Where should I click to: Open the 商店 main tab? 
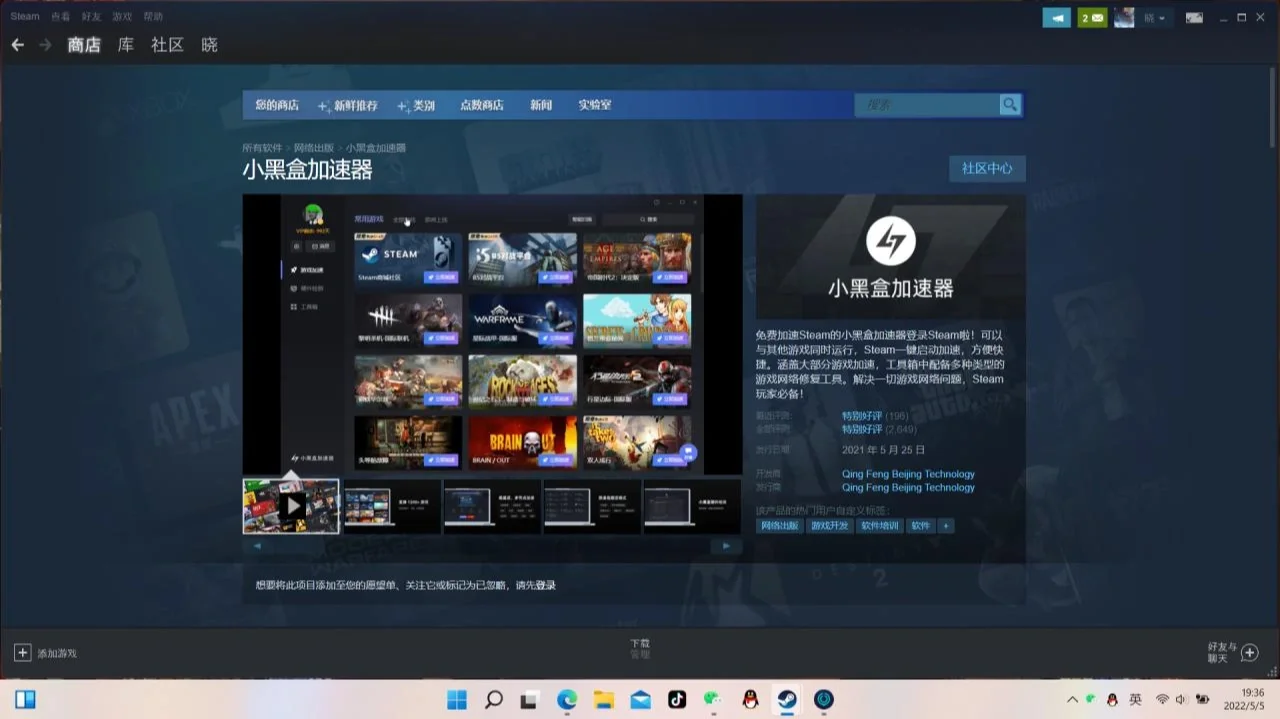pos(84,45)
